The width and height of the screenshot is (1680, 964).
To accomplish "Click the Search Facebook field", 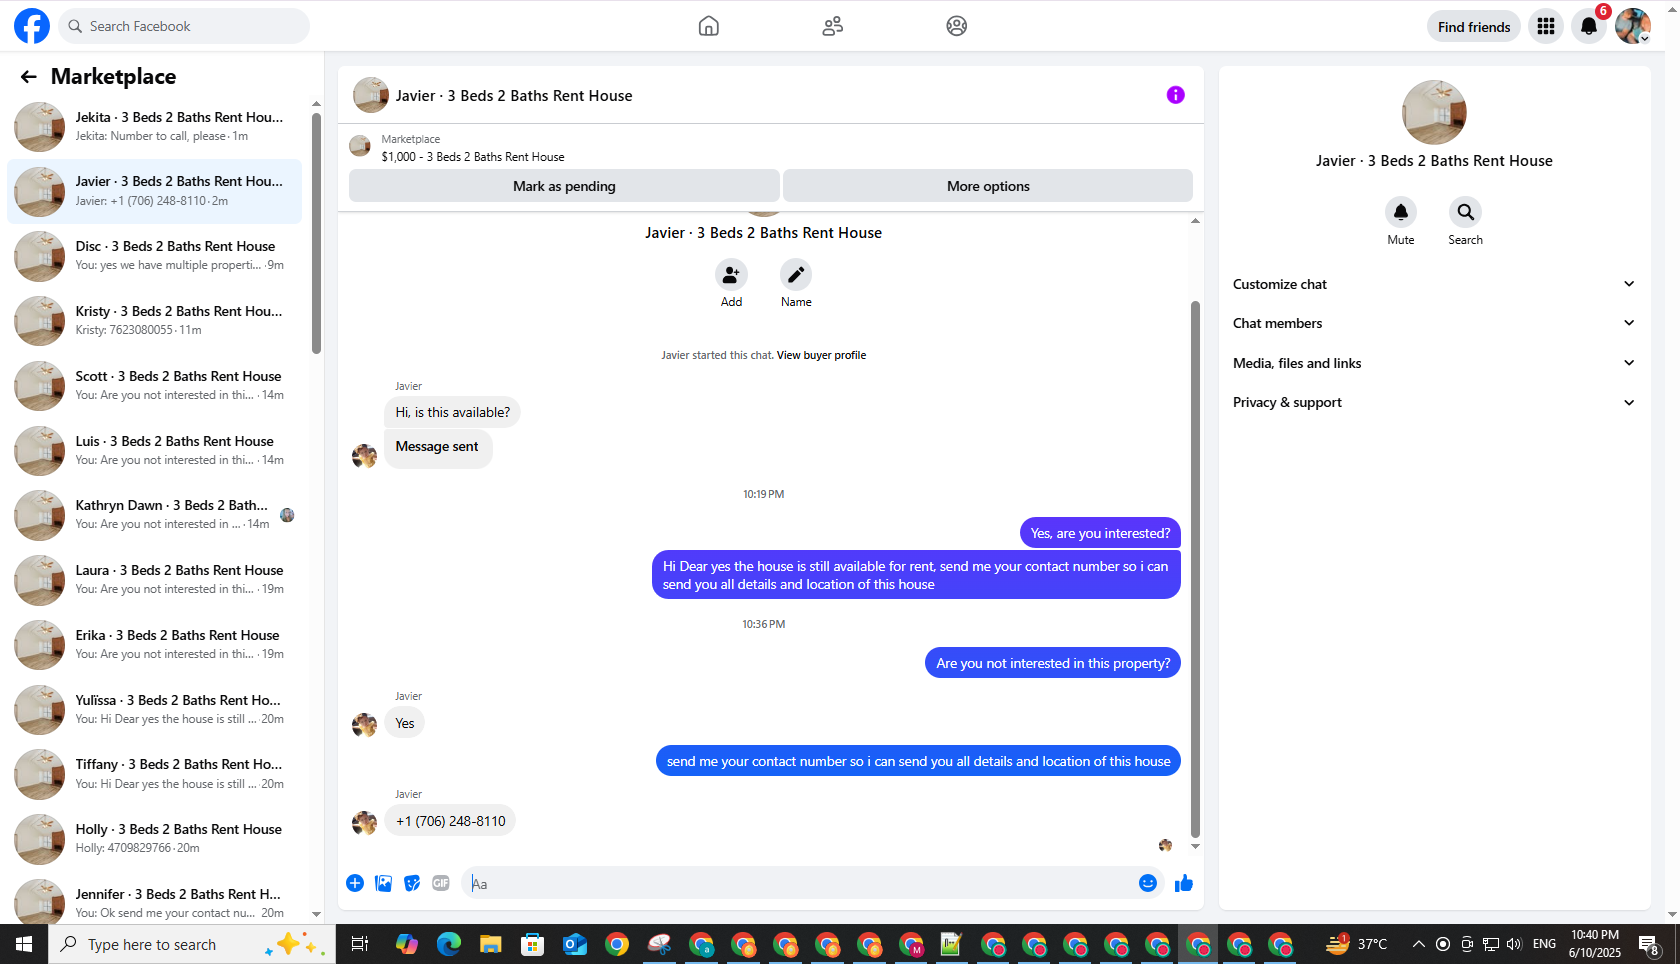I will [x=184, y=26].
